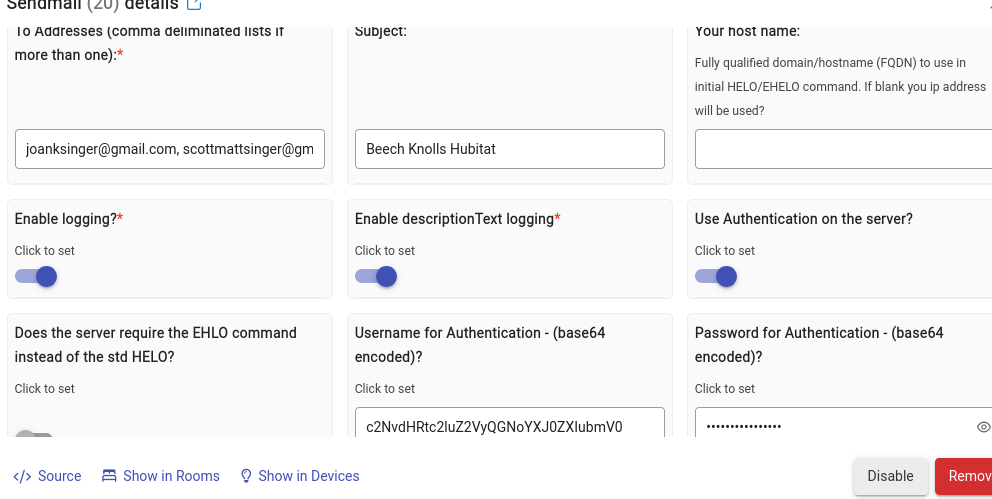Open the Sendmail details external link icon
Viewport: 992px width, 499px height.
click(x=195, y=5)
